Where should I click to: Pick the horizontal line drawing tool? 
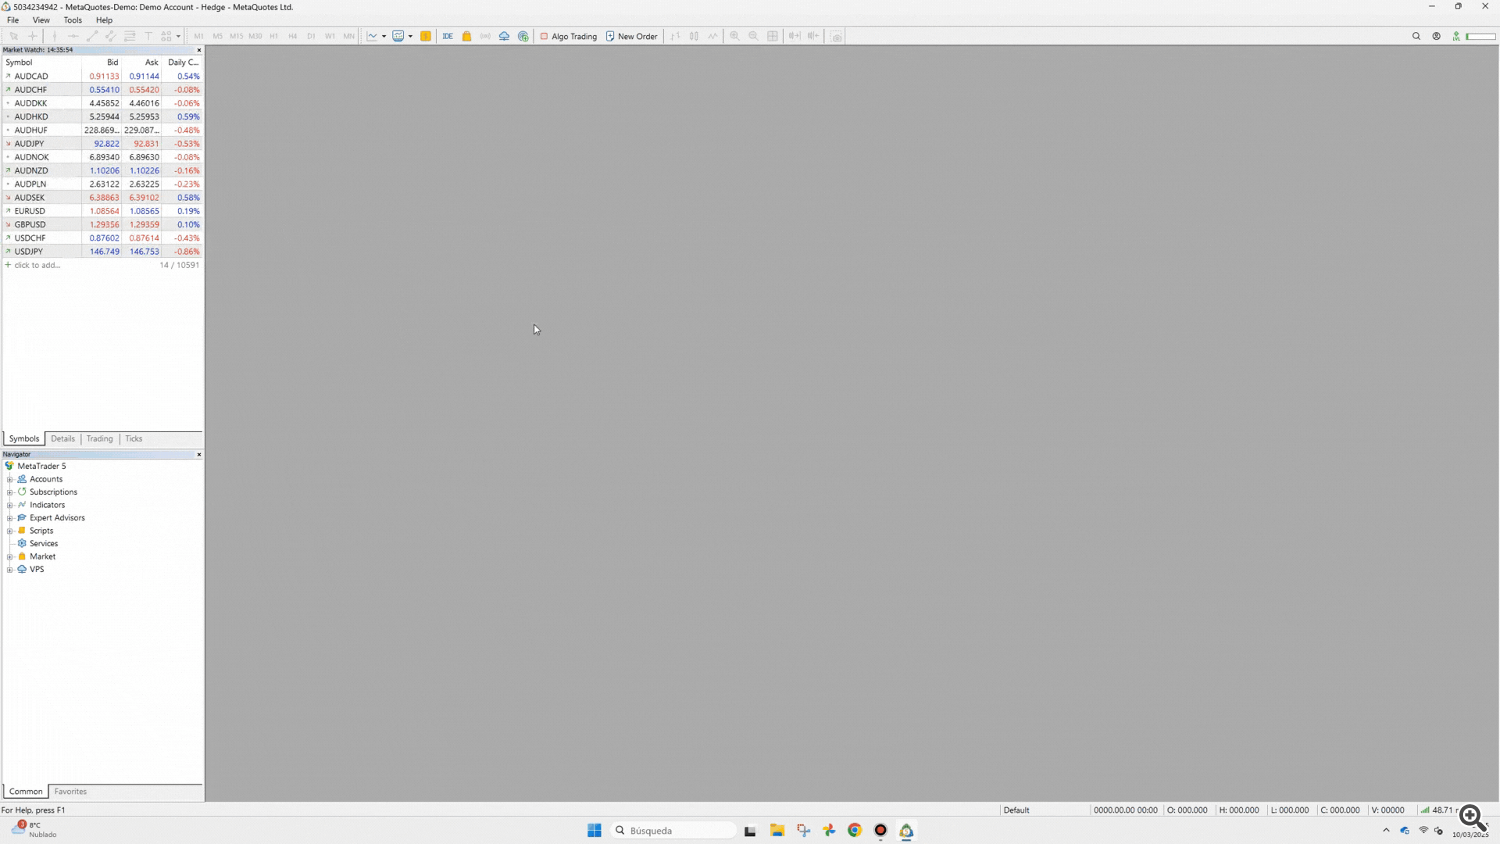[x=73, y=36]
